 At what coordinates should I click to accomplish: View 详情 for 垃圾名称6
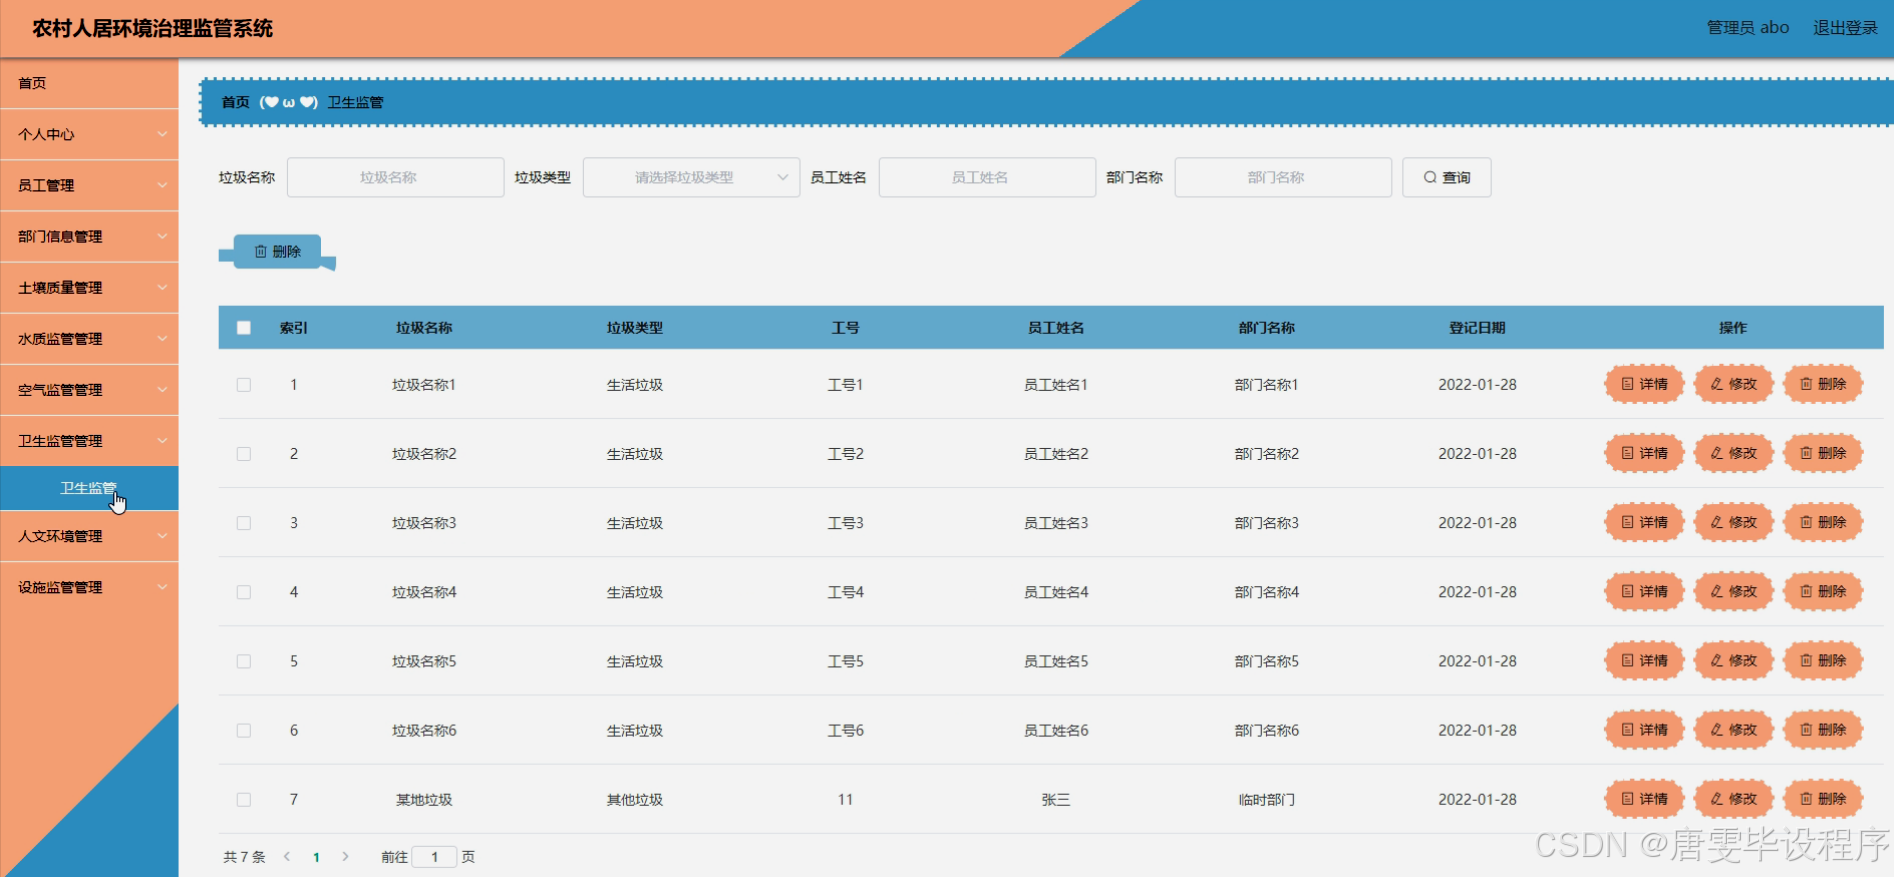click(x=1644, y=730)
